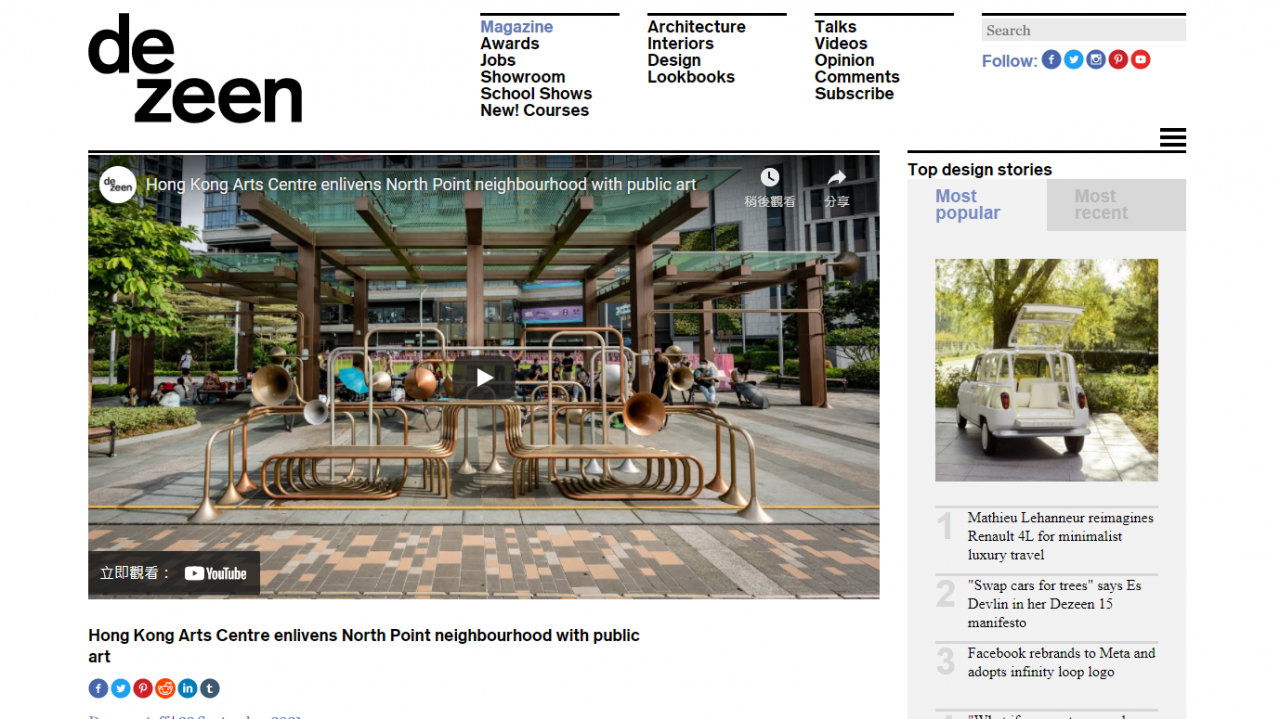Image resolution: width=1280 pixels, height=719 pixels.
Task: Click the Watch on YouTube button
Action: [x=174, y=573]
